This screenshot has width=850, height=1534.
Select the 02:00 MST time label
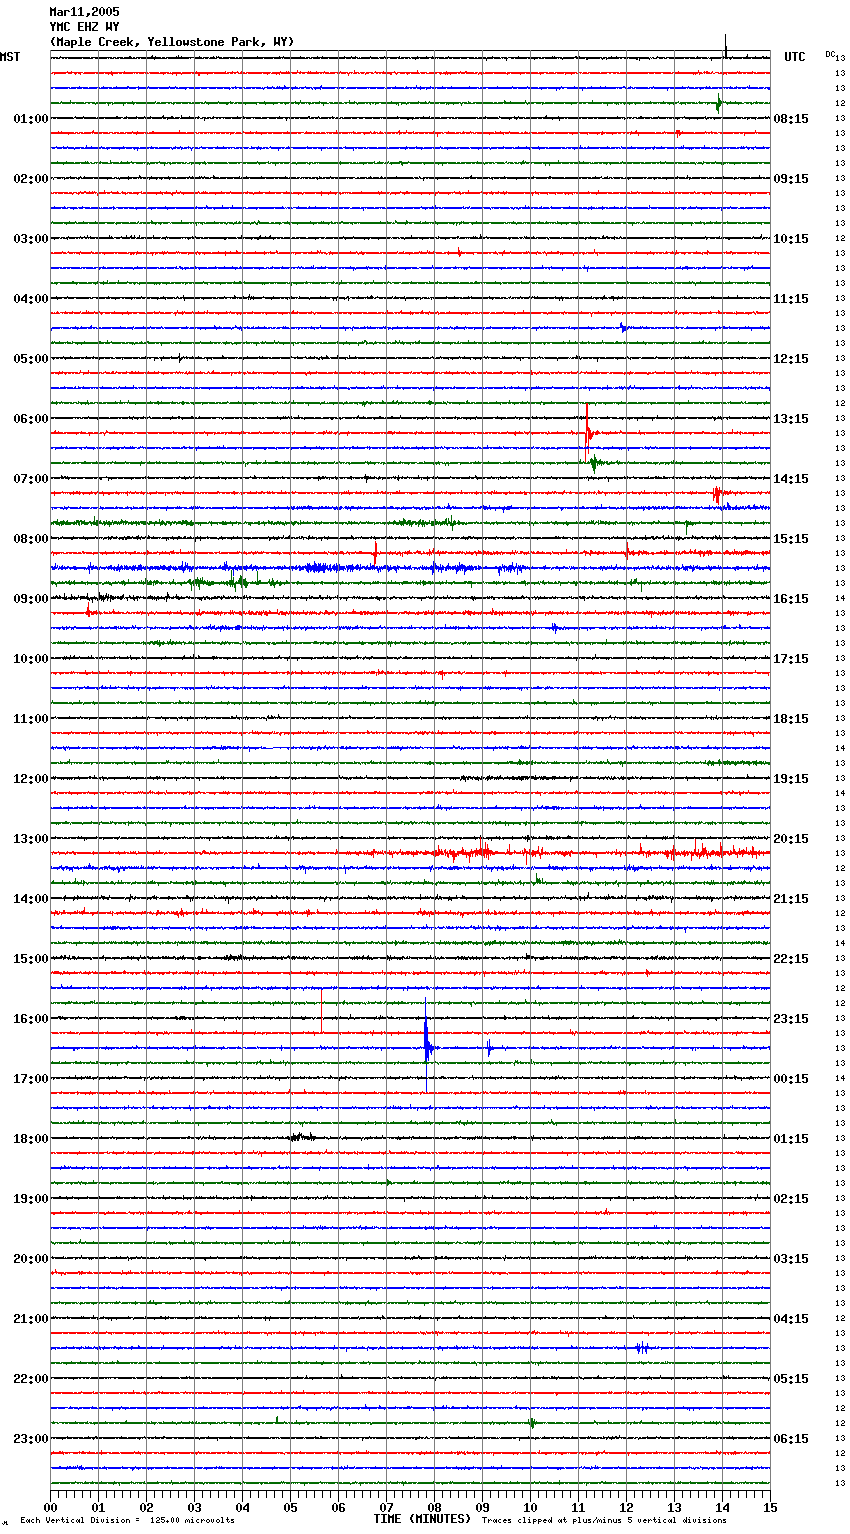[31, 179]
